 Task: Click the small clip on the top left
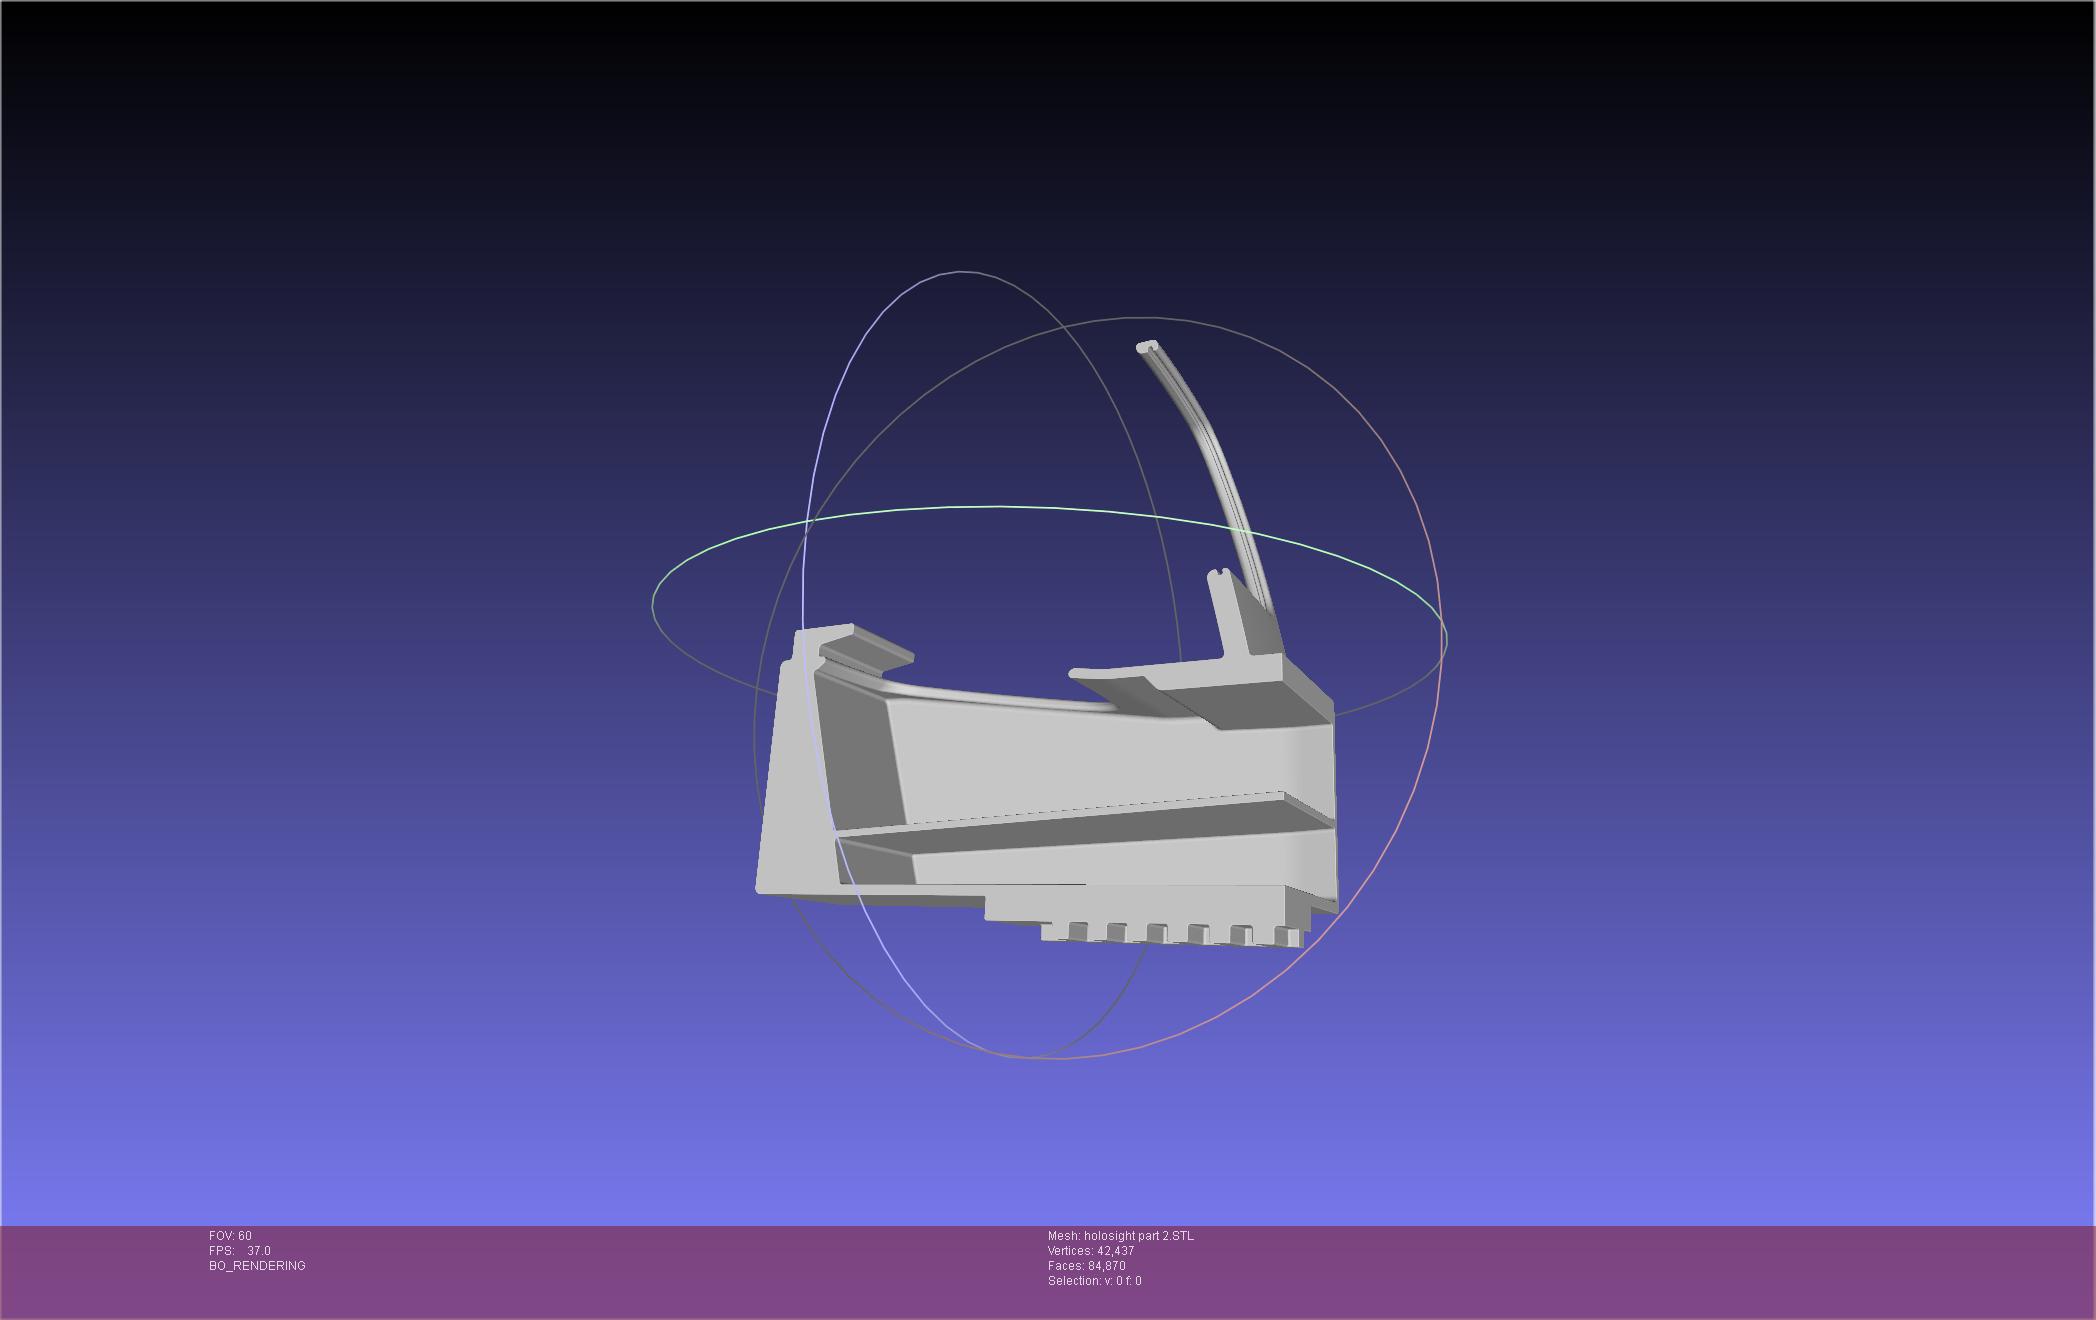pyautogui.click(x=865, y=647)
